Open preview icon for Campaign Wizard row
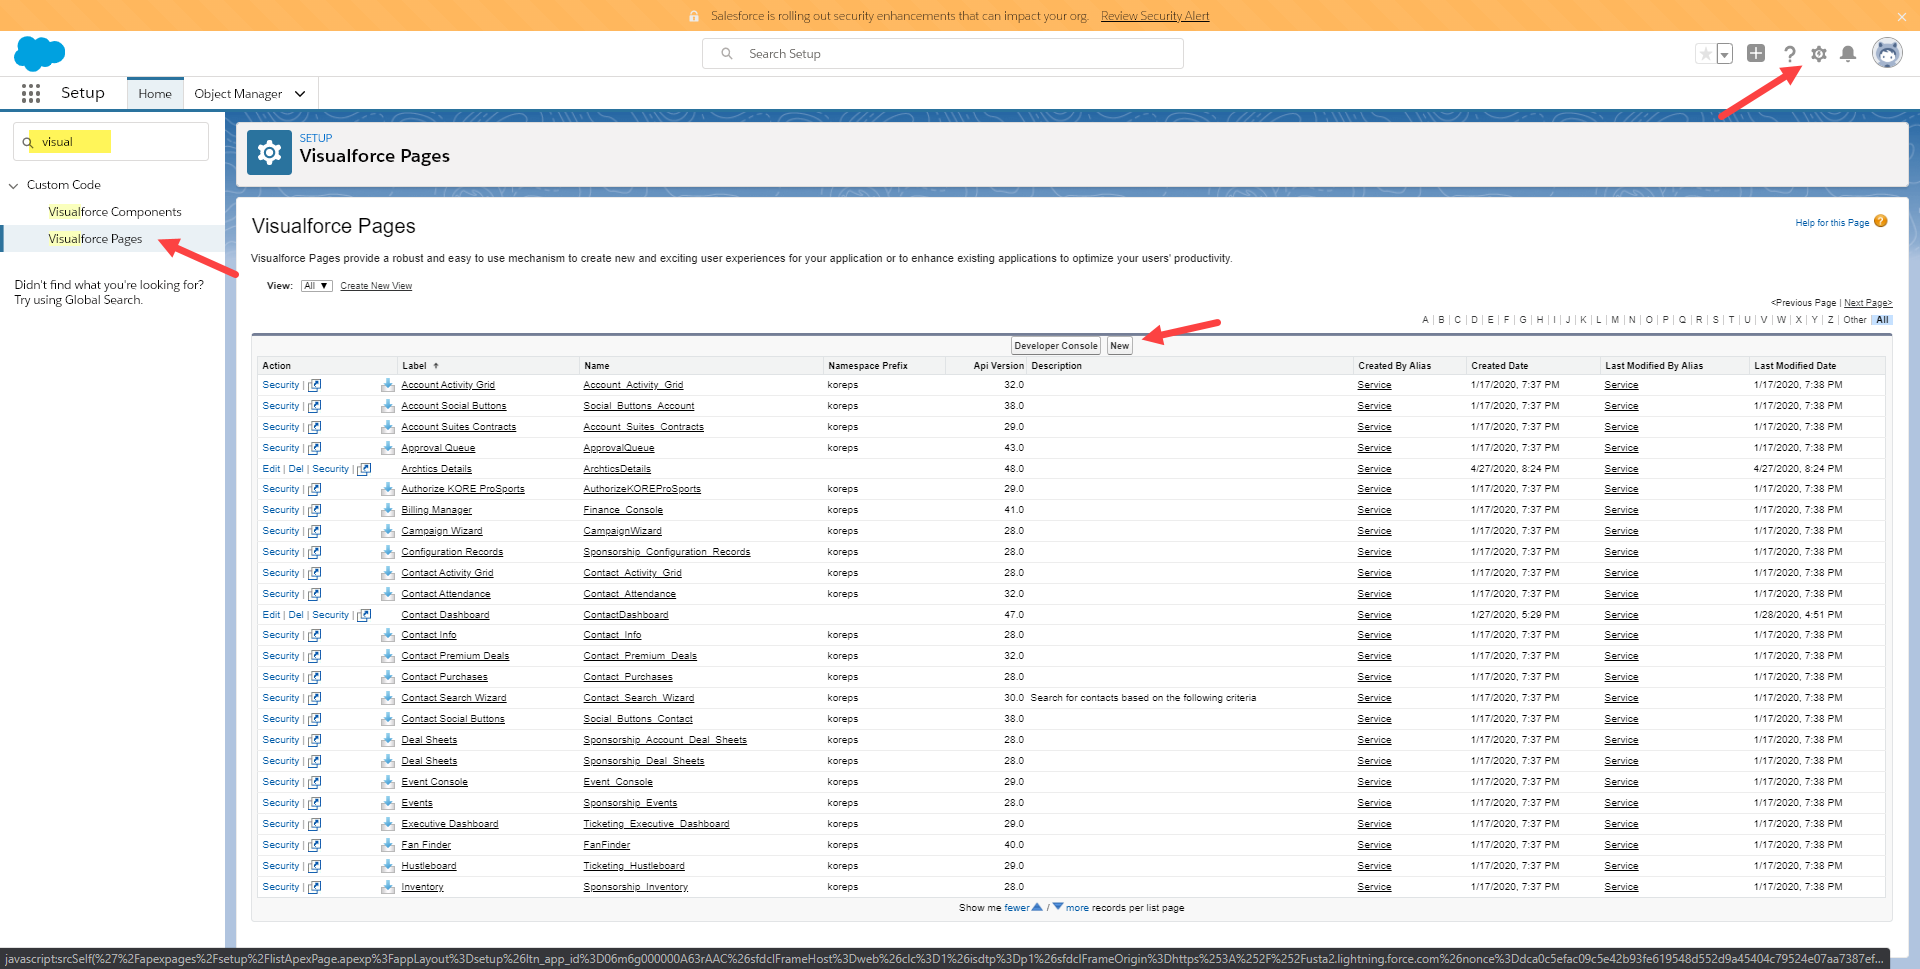This screenshot has height=969, width=1920. pyautogui.click(x=315, y=531)
